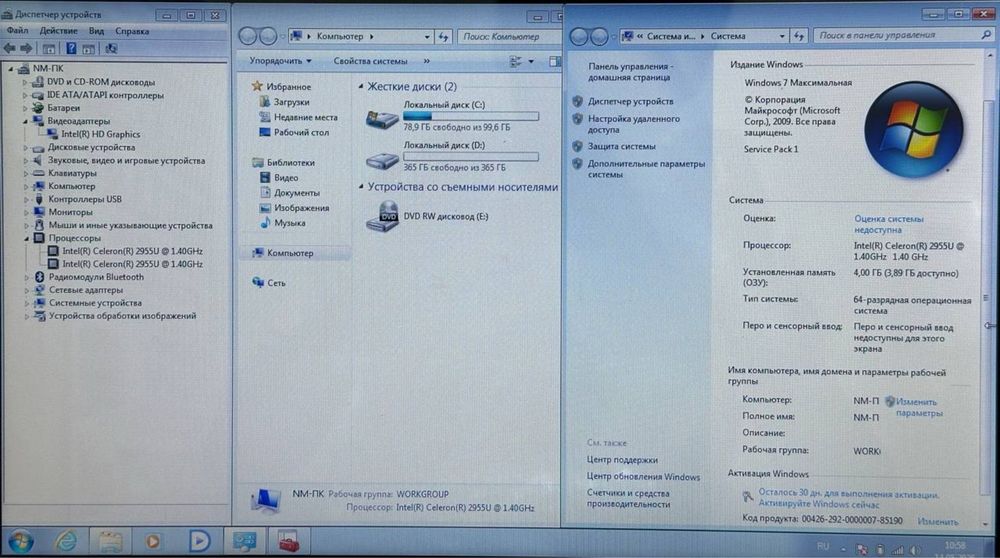
Task: Open the Документы library
Action: tap(297, 193)
